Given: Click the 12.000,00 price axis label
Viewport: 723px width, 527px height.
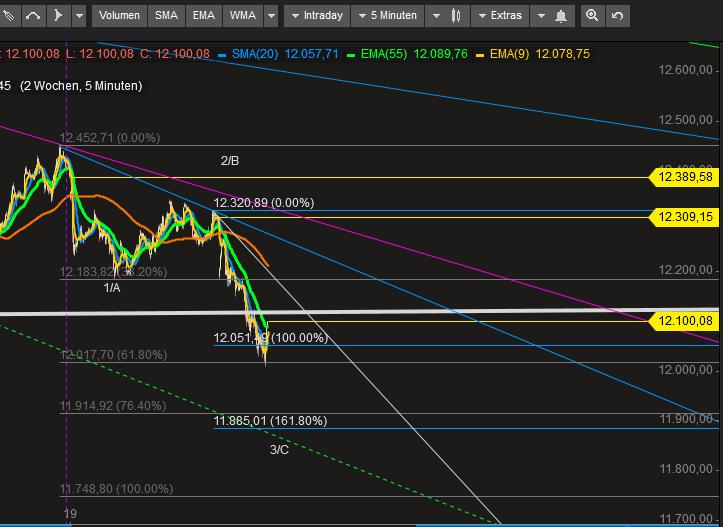Looking at the screenshot, I should point(685,370).
